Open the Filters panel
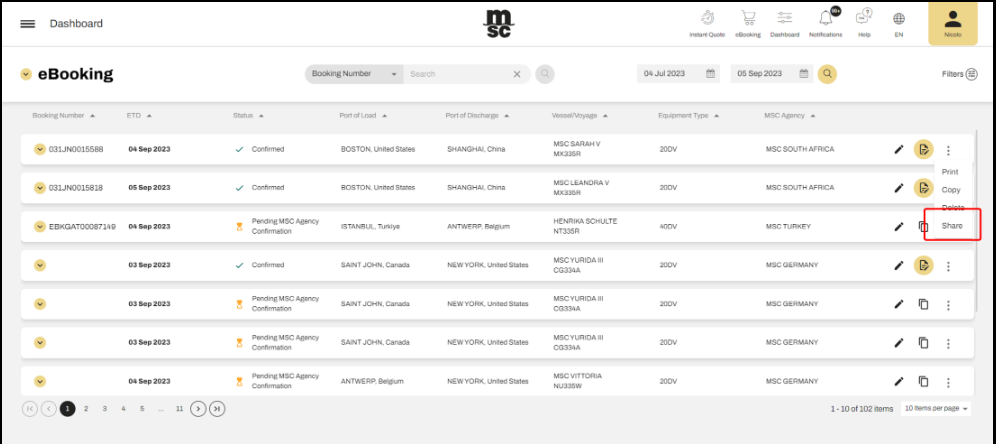 point(959,74)
